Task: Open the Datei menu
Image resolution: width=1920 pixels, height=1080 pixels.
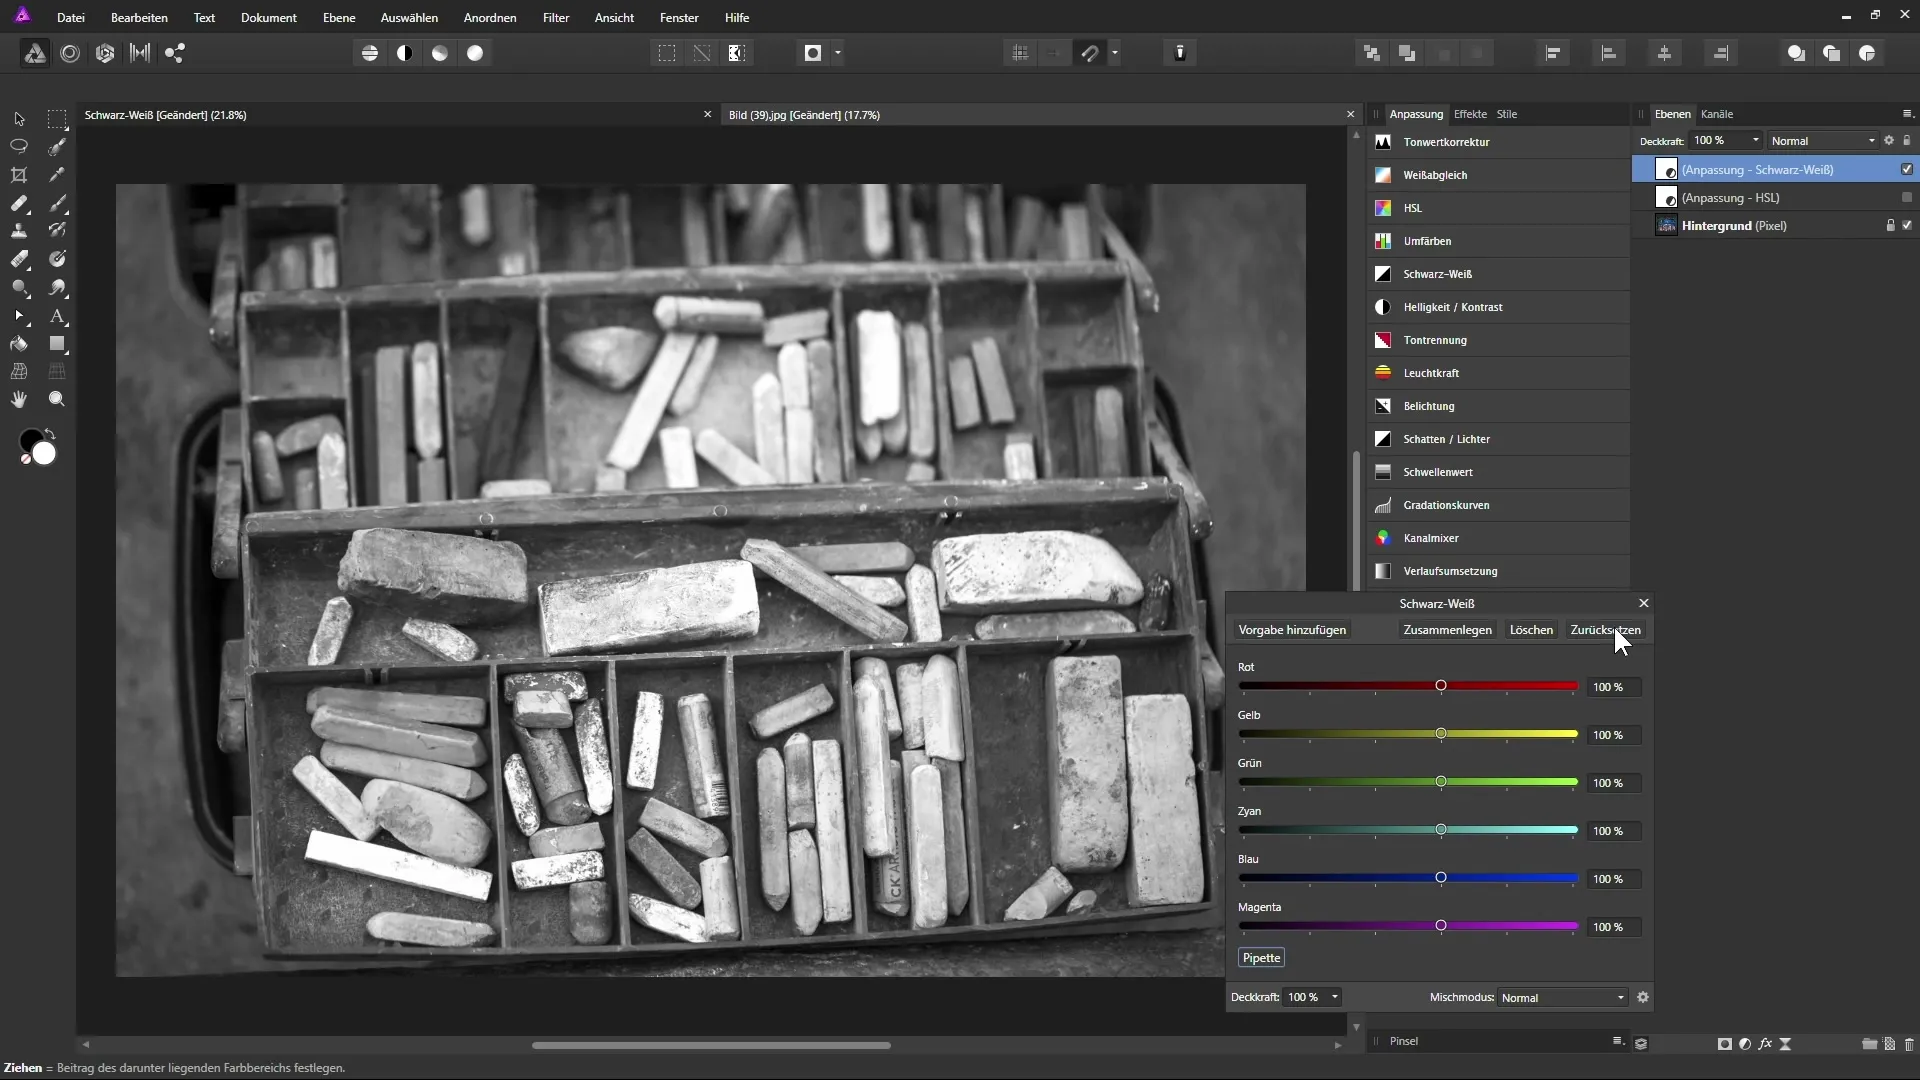Action: coord(71,18)
